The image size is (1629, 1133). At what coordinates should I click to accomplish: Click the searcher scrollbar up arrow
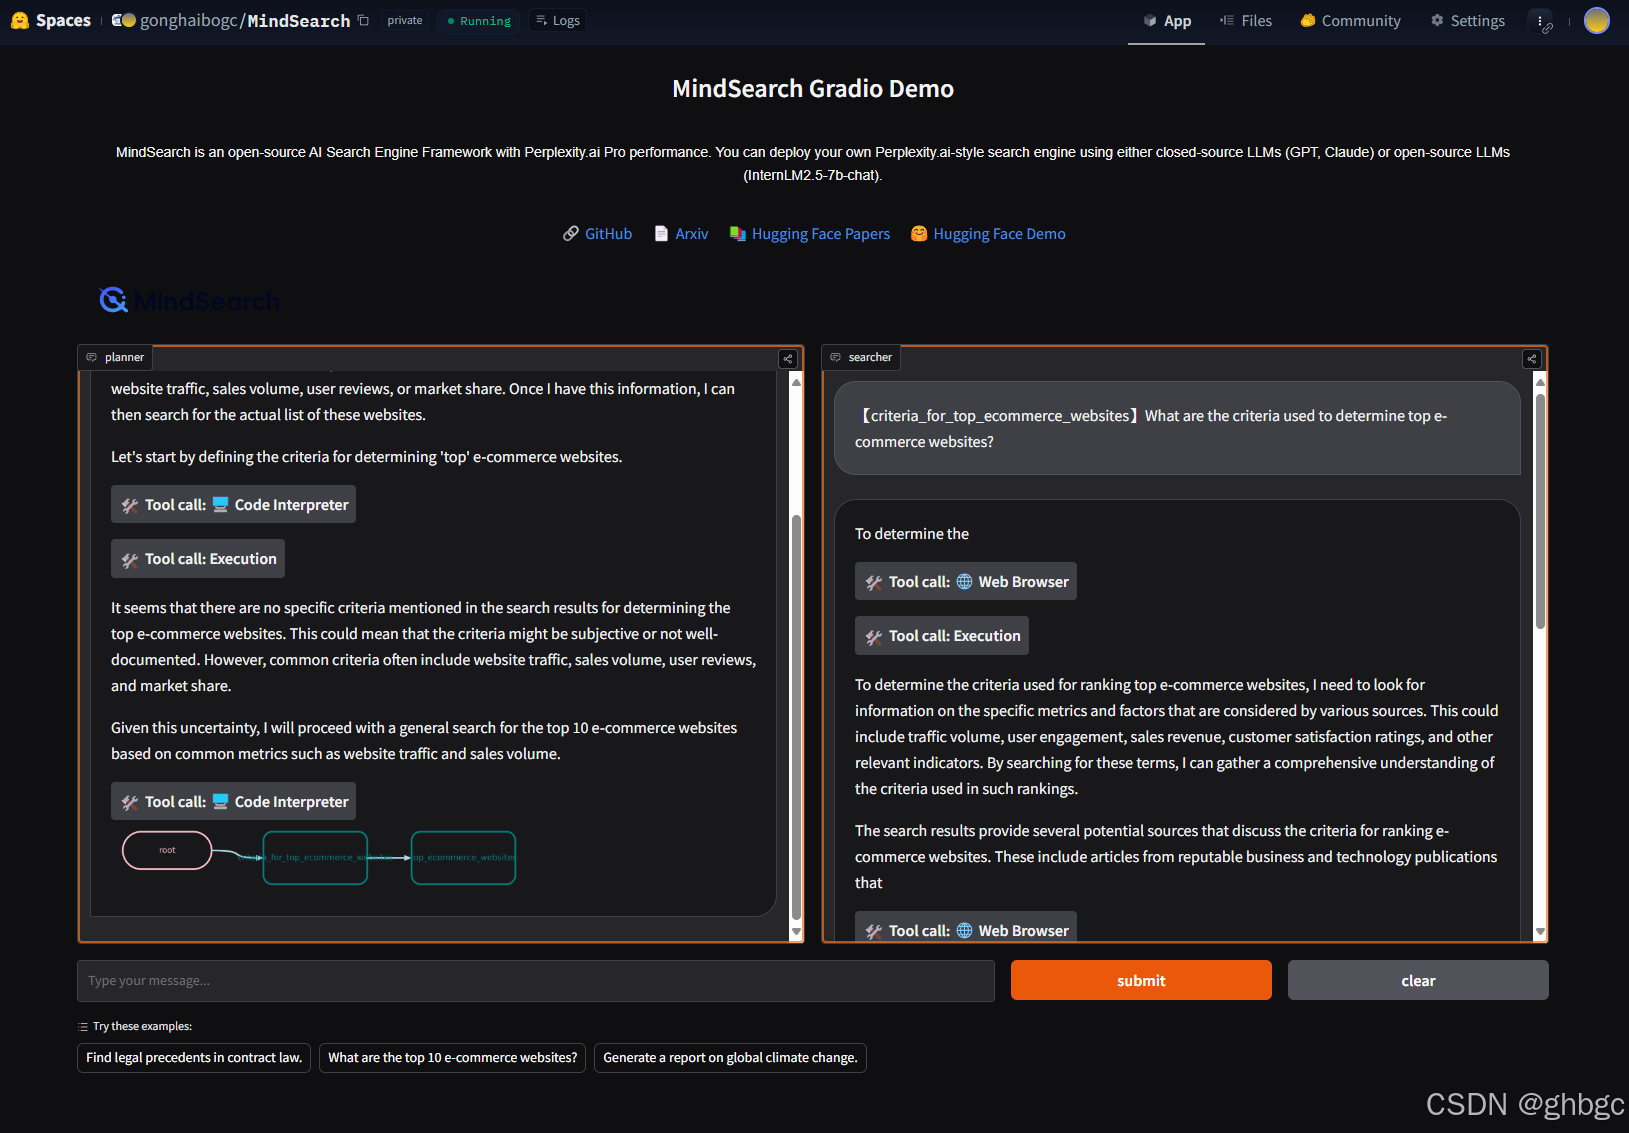click(1540, 381)
